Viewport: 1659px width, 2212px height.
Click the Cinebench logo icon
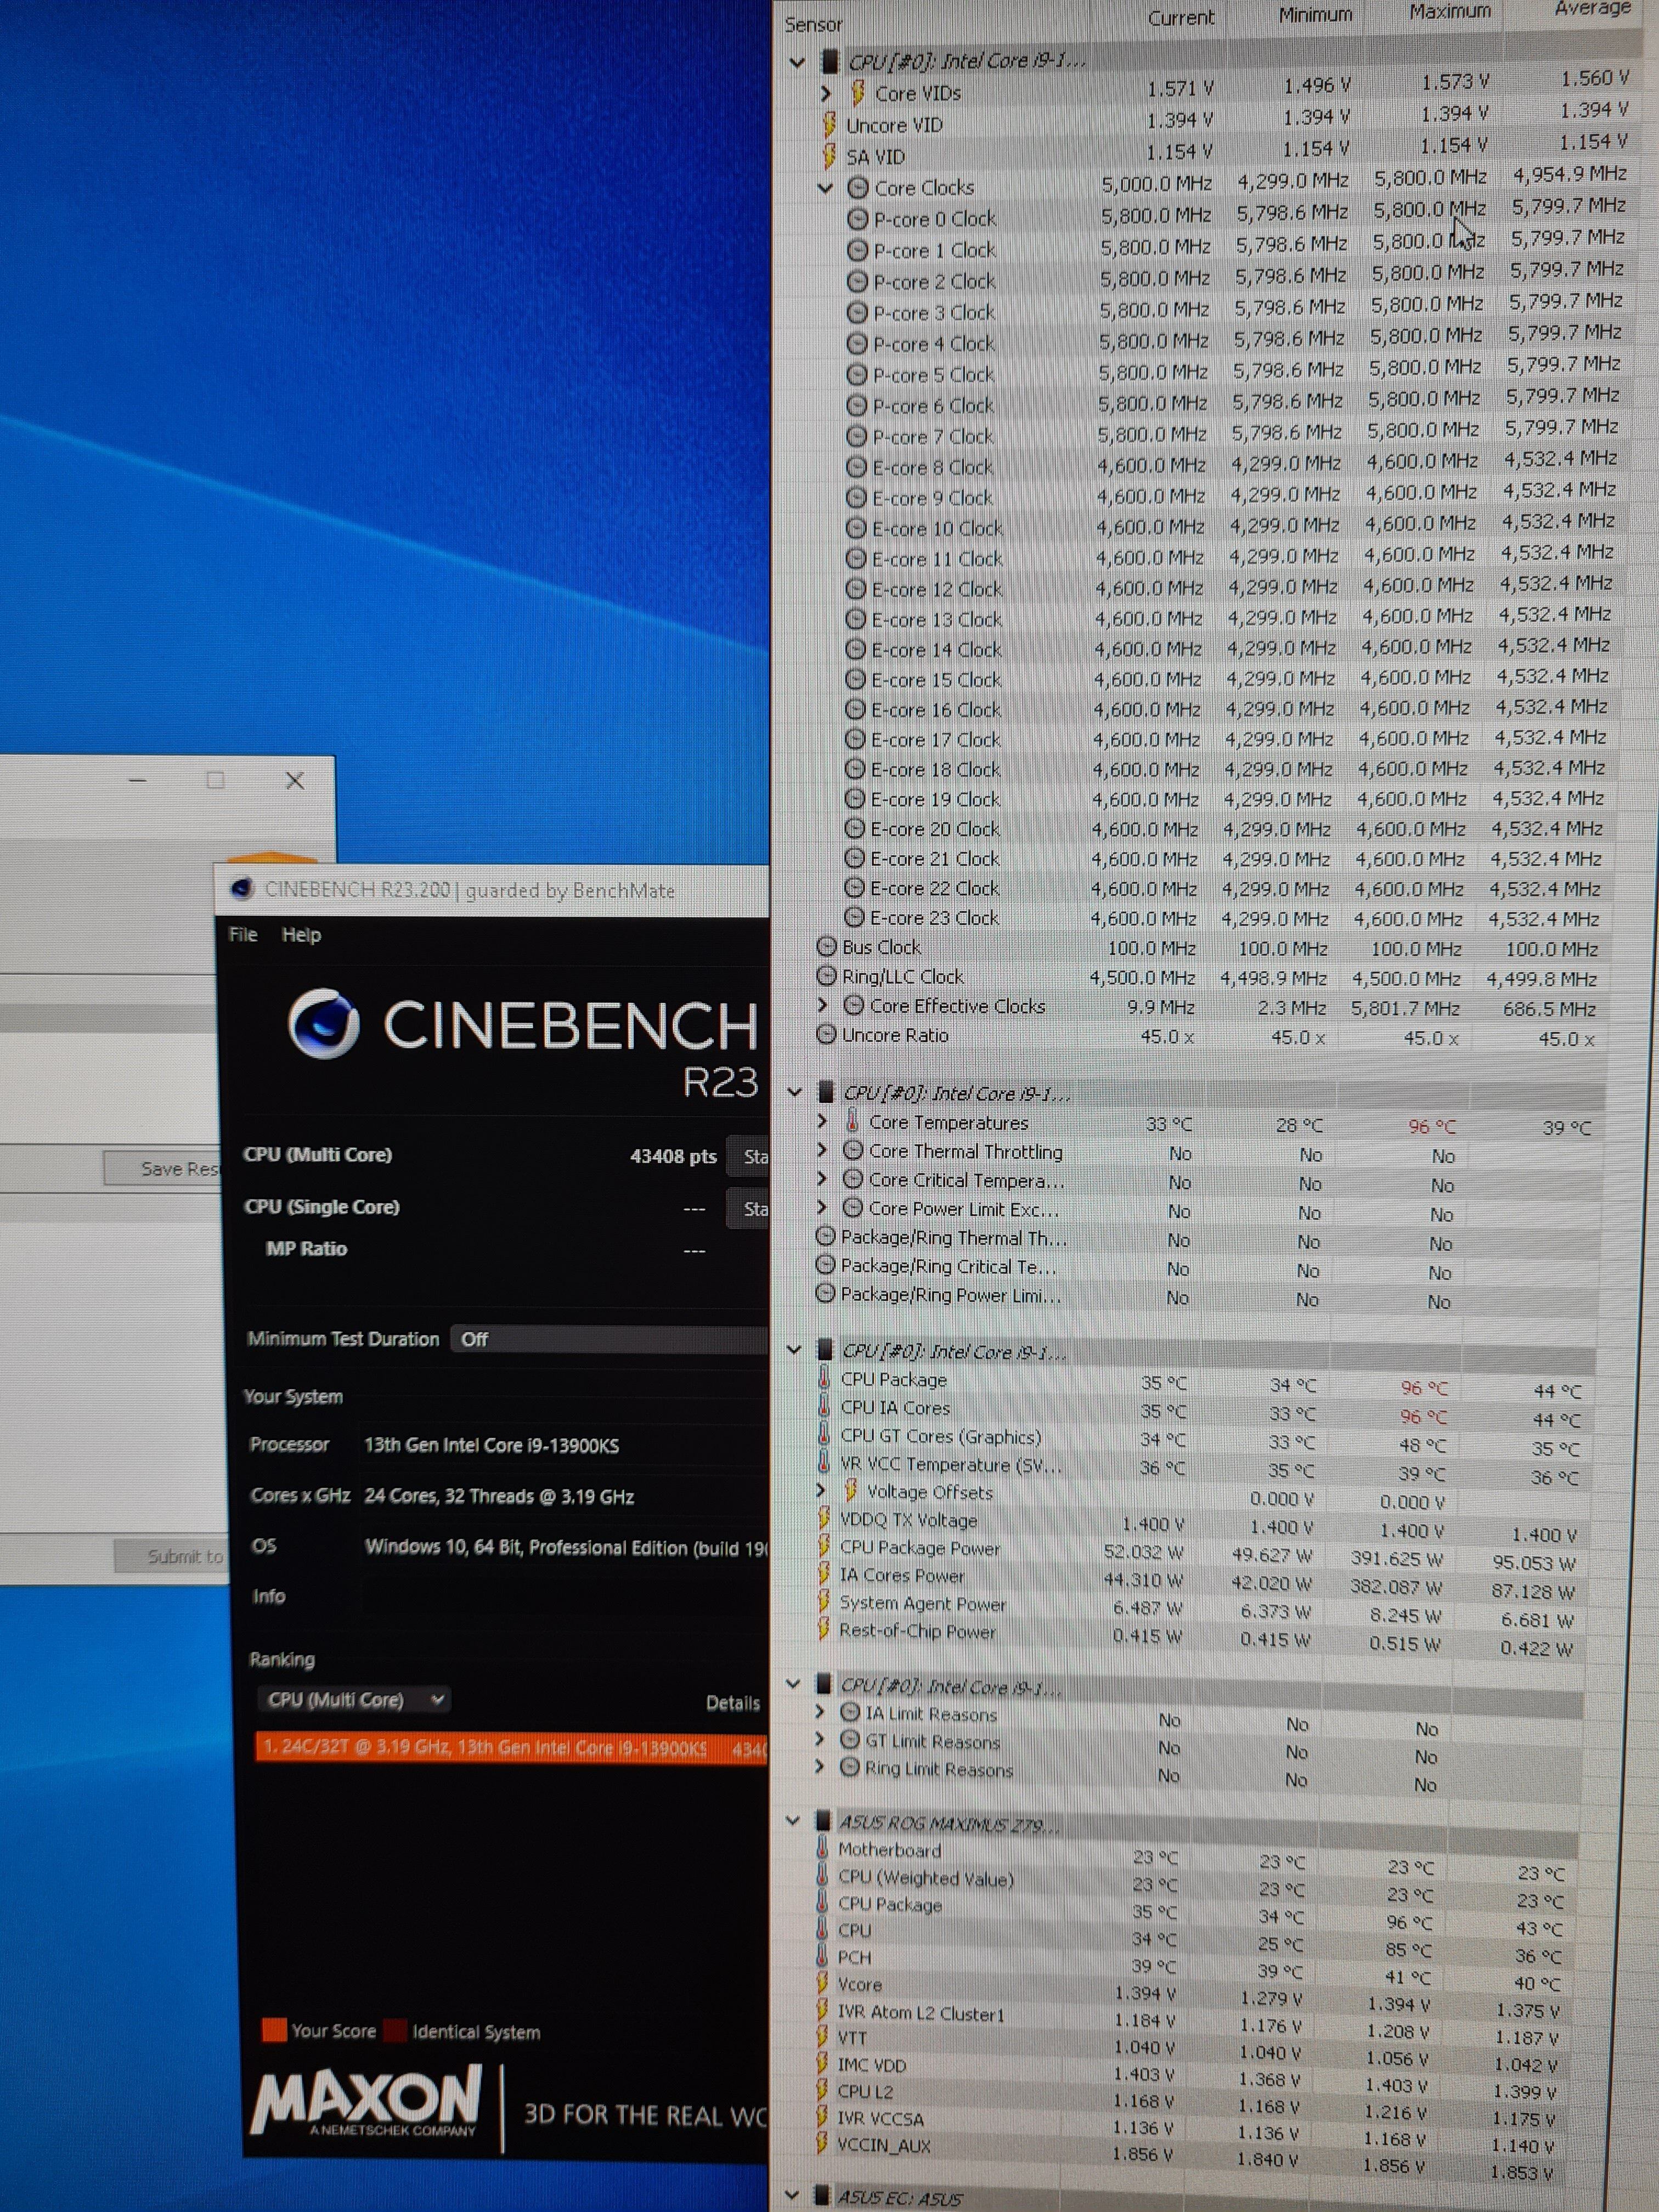pos(323,1023)
